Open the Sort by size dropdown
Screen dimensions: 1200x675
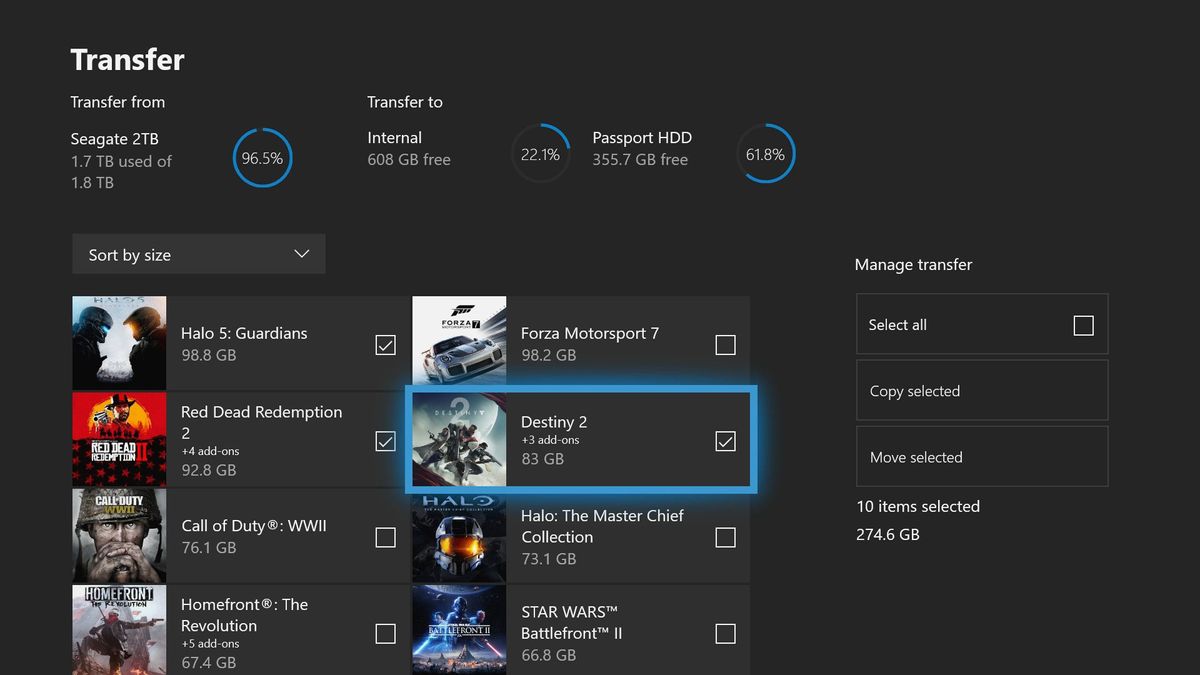(x=198, y=254)
